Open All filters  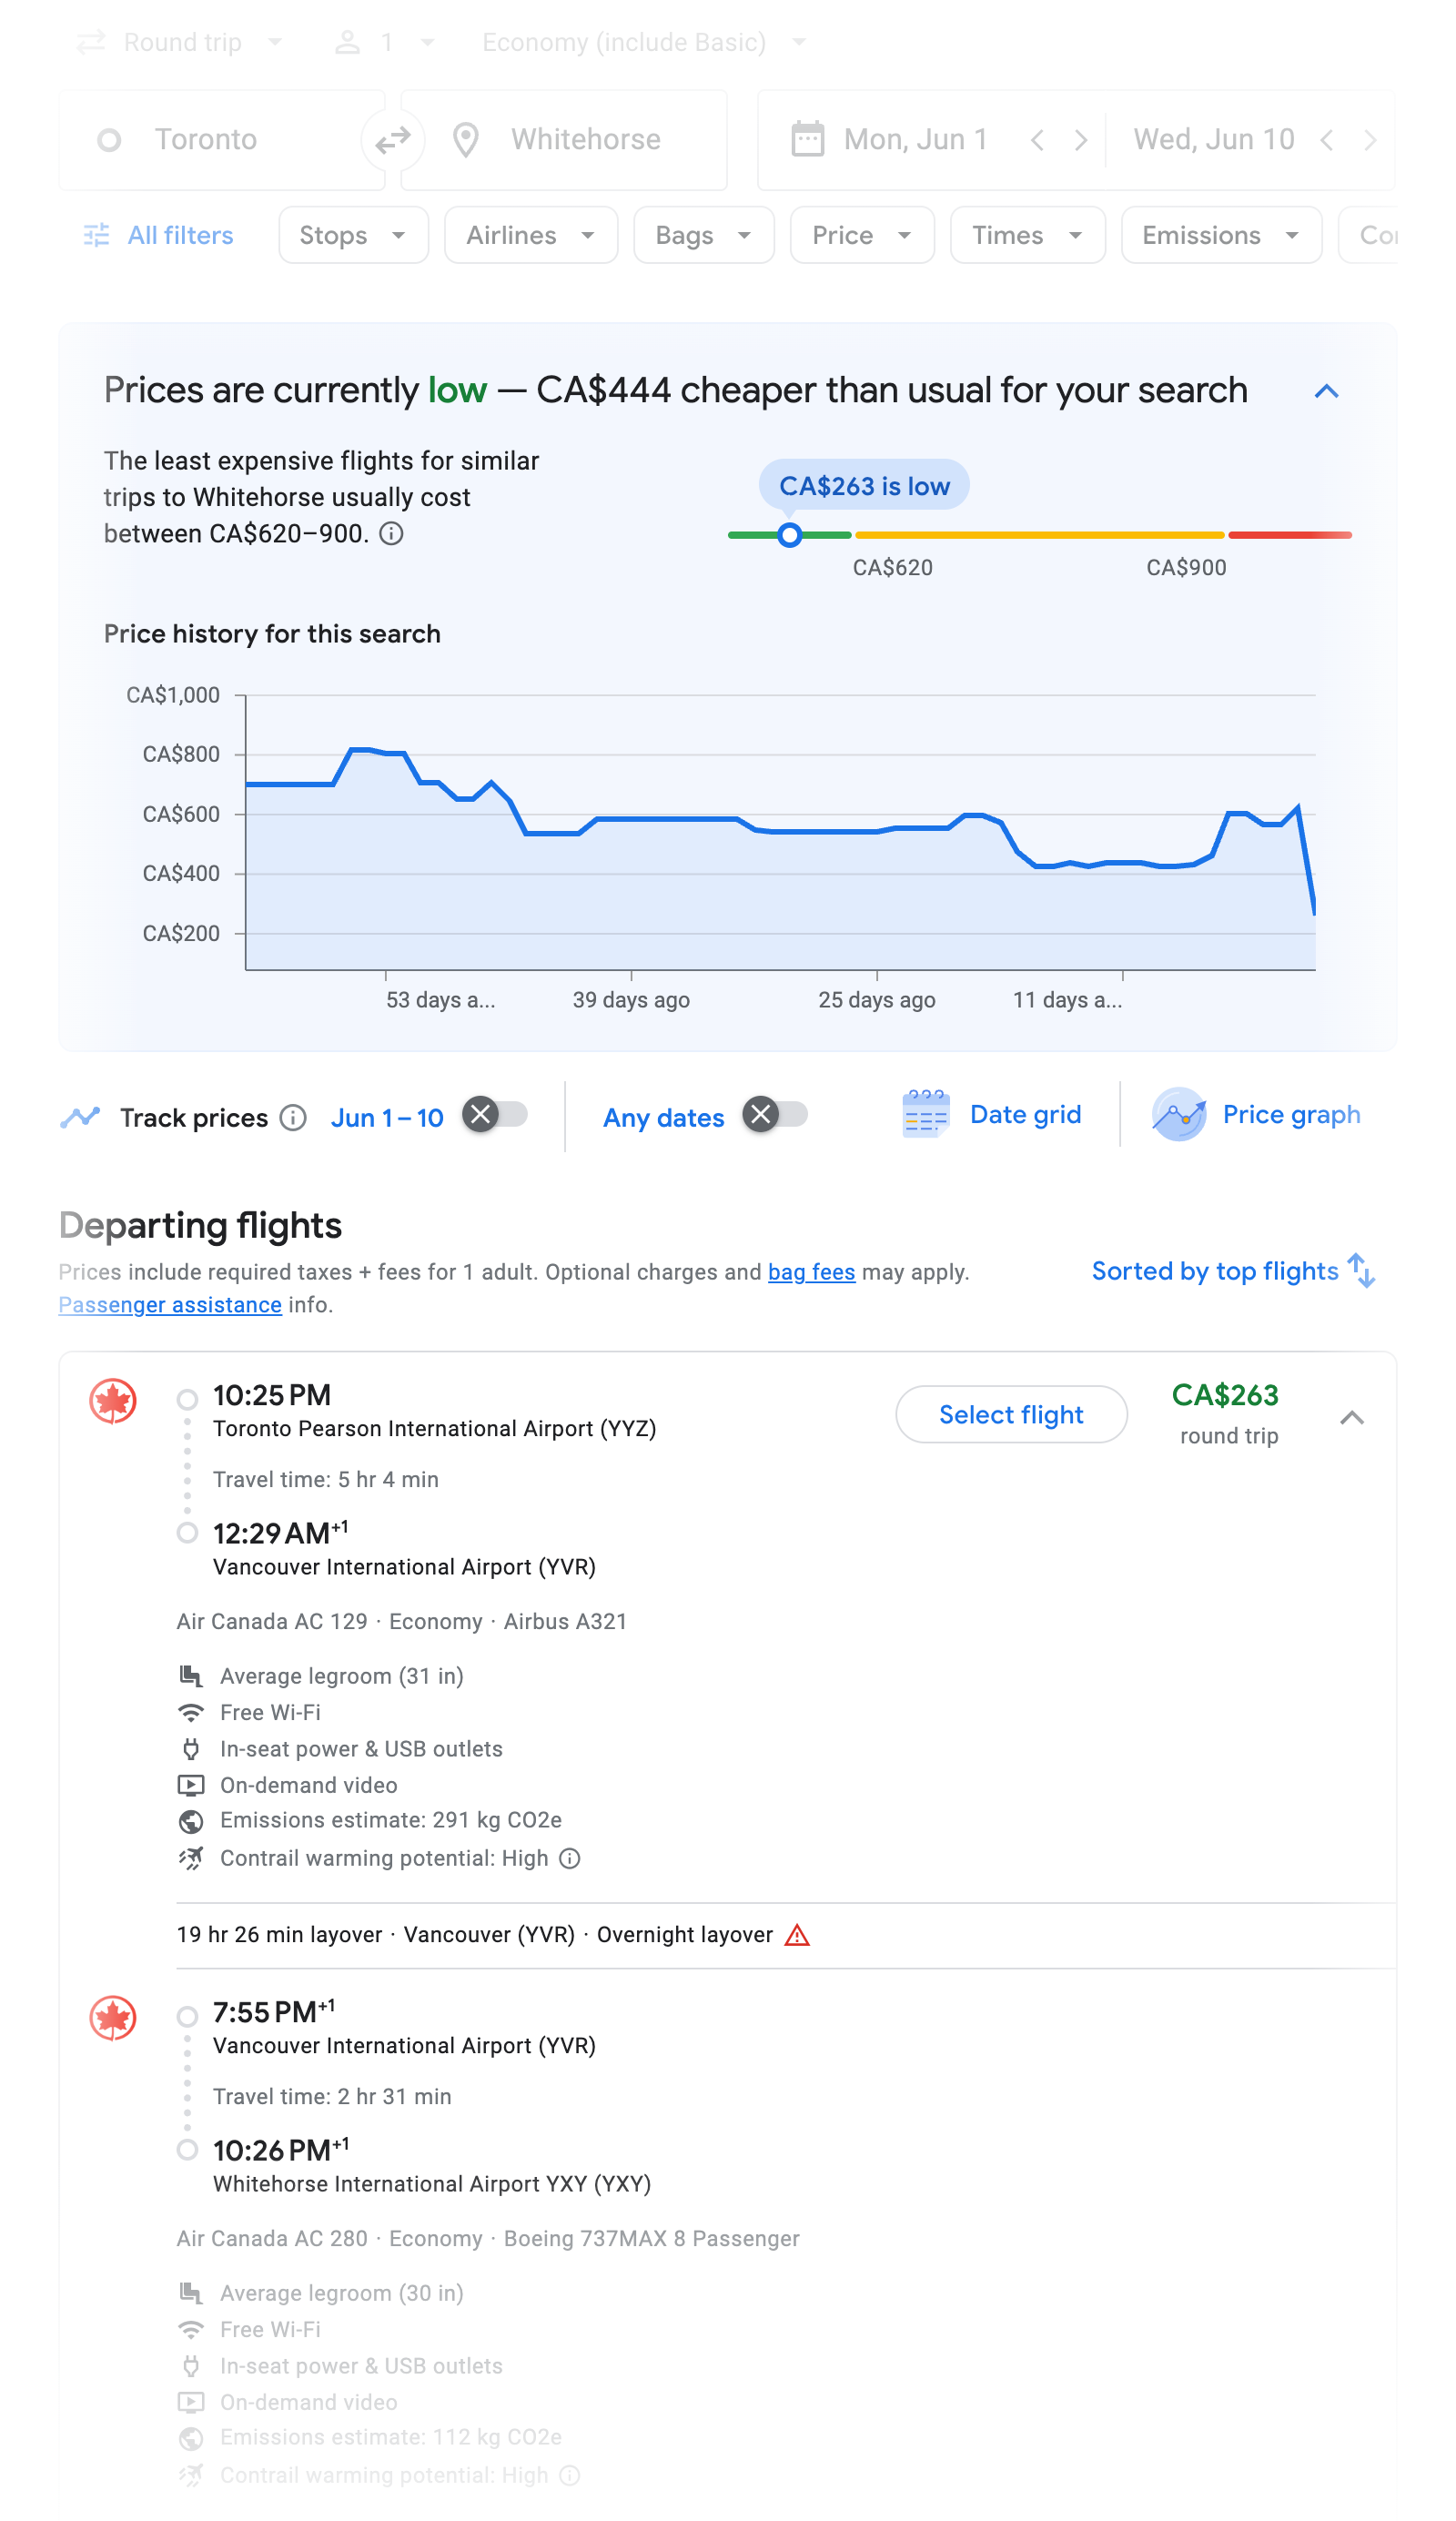tap(157, 235)
